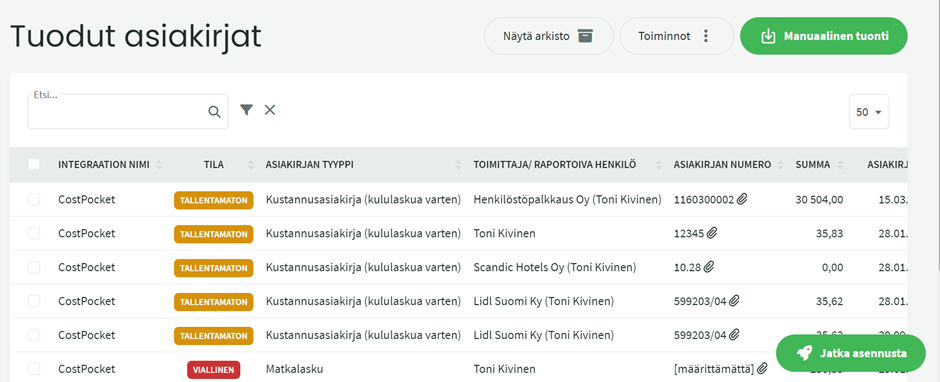Open the filter funnel icon
This screenshot has width=940, height=382.
coord(246,110)
